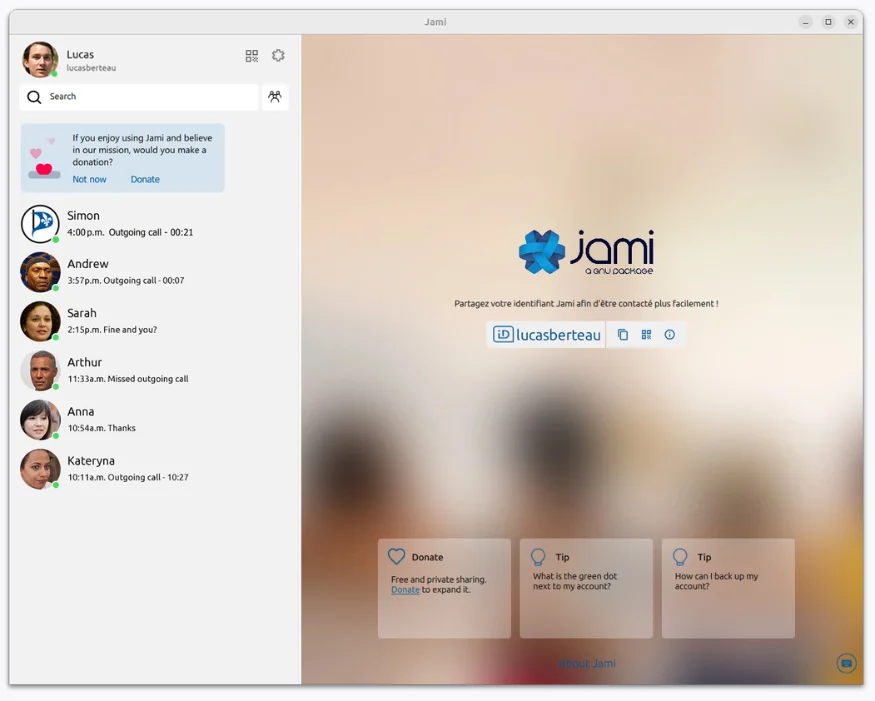
Task: Click the heart icon on Donate card
Action: pyautogui.click(x=396, y=556)
